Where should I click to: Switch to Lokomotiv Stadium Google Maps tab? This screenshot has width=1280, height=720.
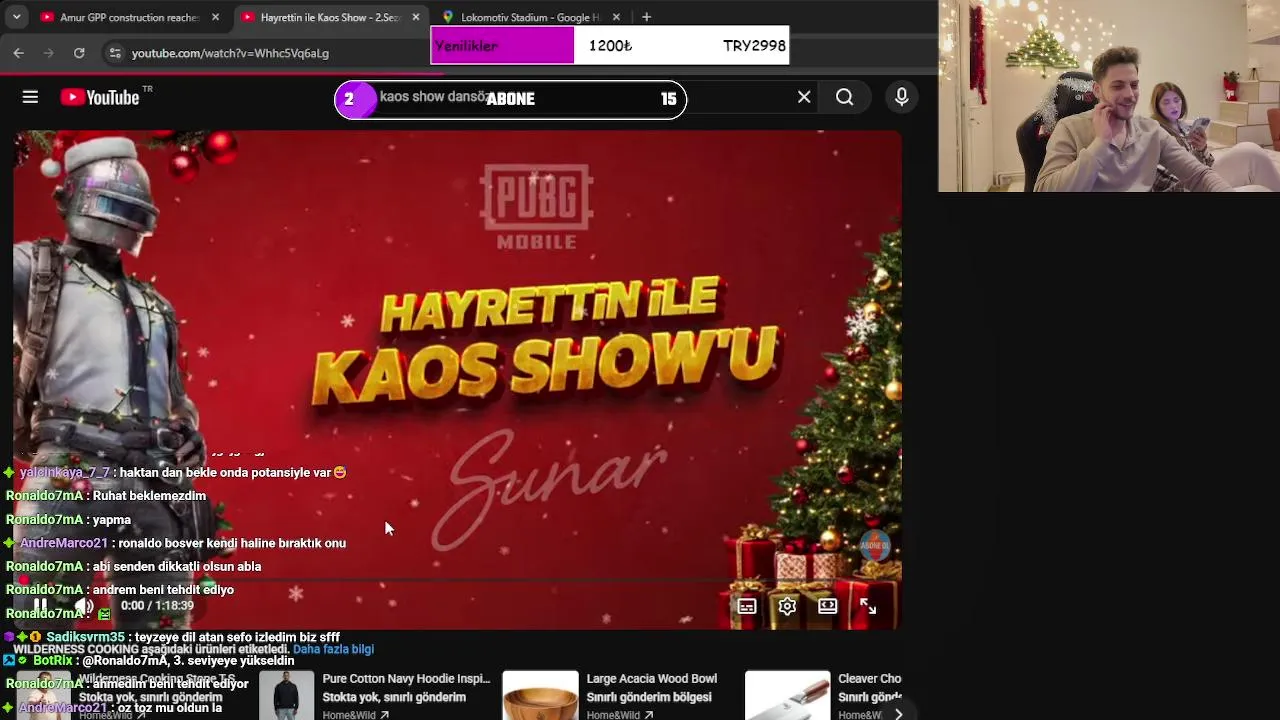tap(529, 17)
